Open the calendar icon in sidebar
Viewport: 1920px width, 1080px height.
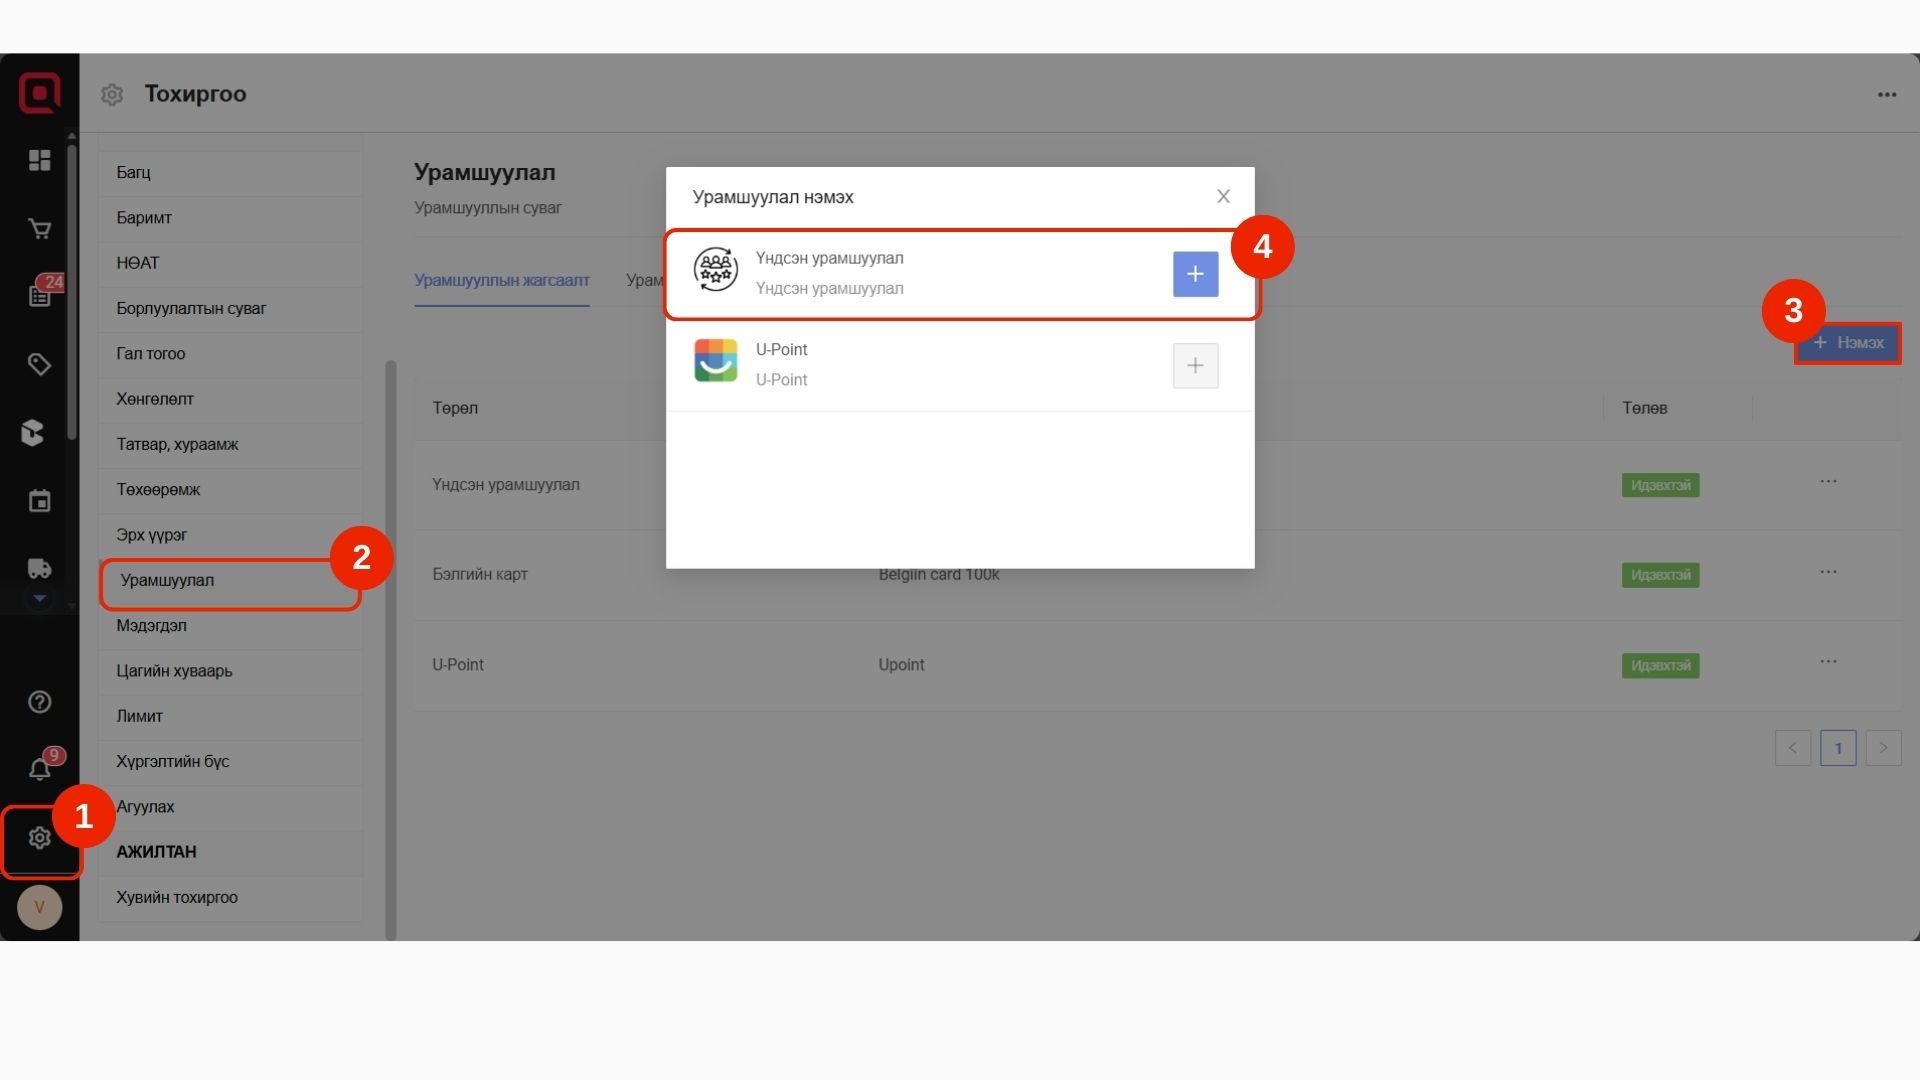point(39,501)
